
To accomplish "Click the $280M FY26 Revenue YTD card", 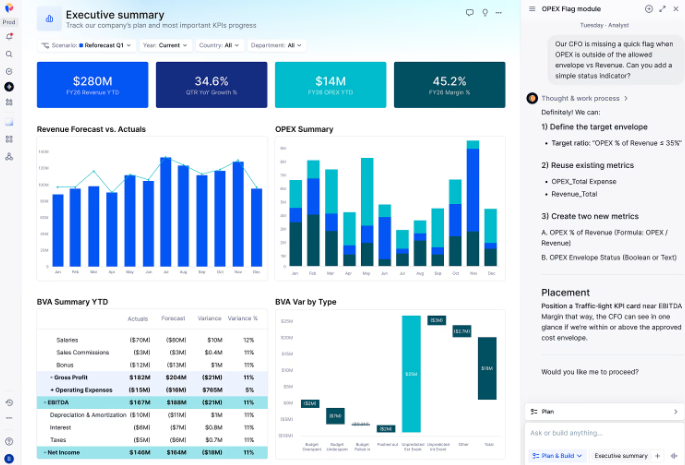I will (92, 85).
